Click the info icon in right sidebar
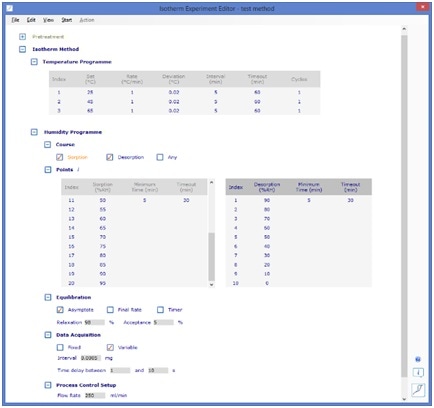Screen dimensions: 434x408 [418, 373]
